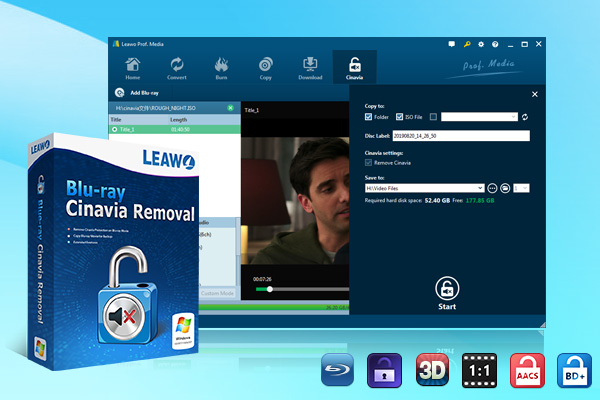Click the key registration icon
600x400 pixels.
pyautogui.click(x=467, y=44)
